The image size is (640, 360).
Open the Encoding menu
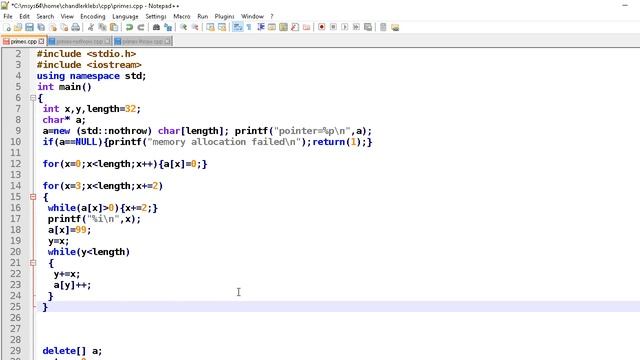point(93,16)
